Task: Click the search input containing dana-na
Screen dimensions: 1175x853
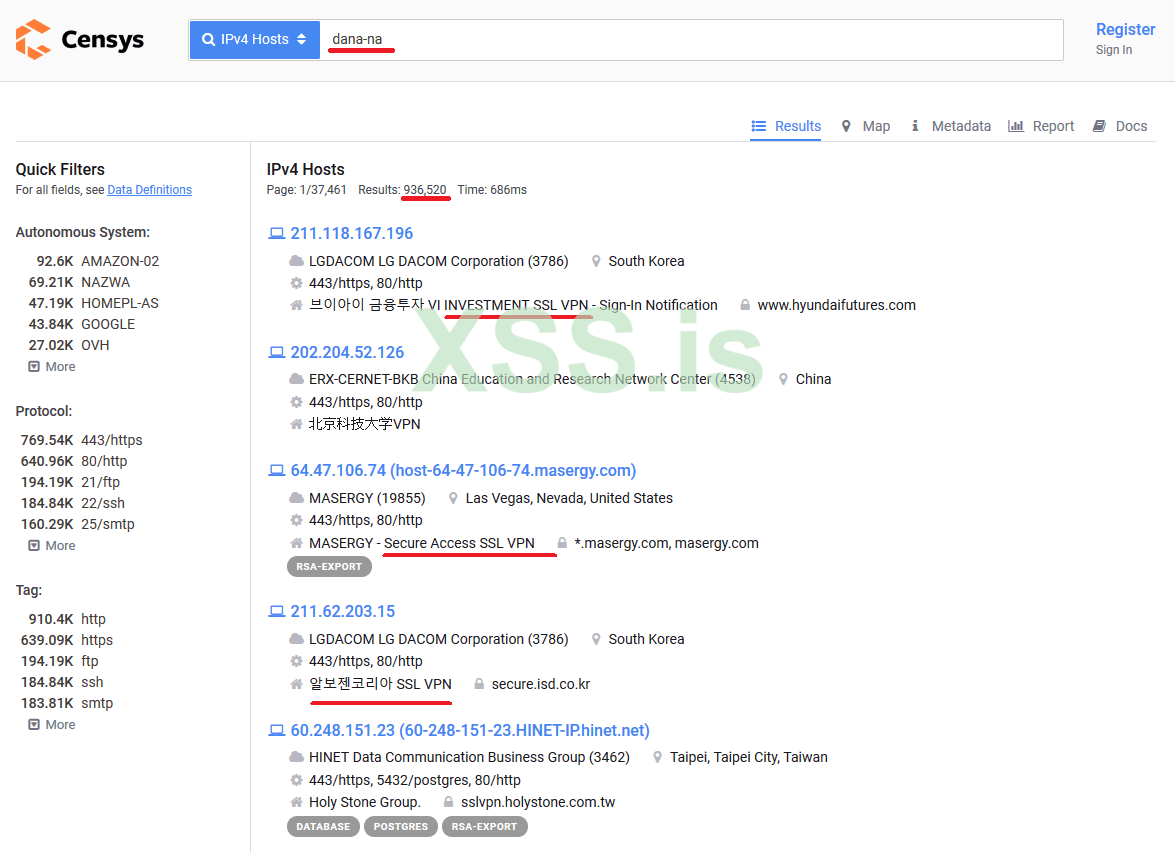Action: point(650,39)
